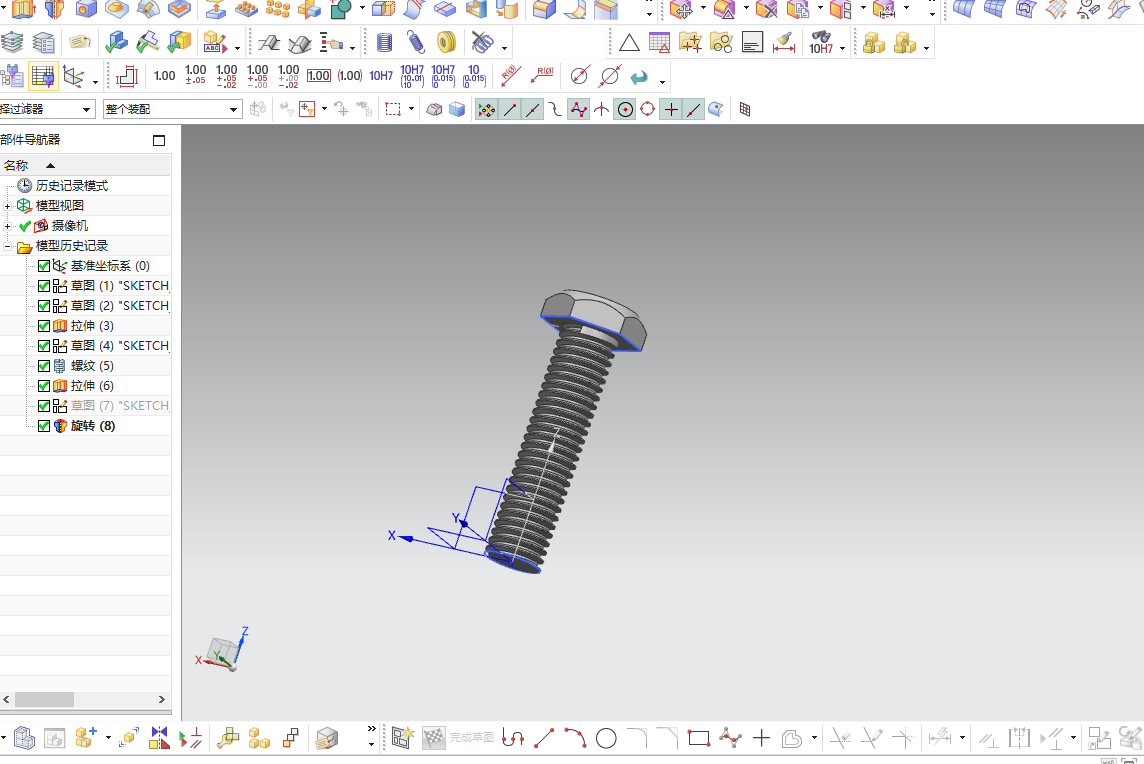Select 草图 (1) "SKETCH" feature row
Screen dimensions: 1144x764
[x=120, y=285]
